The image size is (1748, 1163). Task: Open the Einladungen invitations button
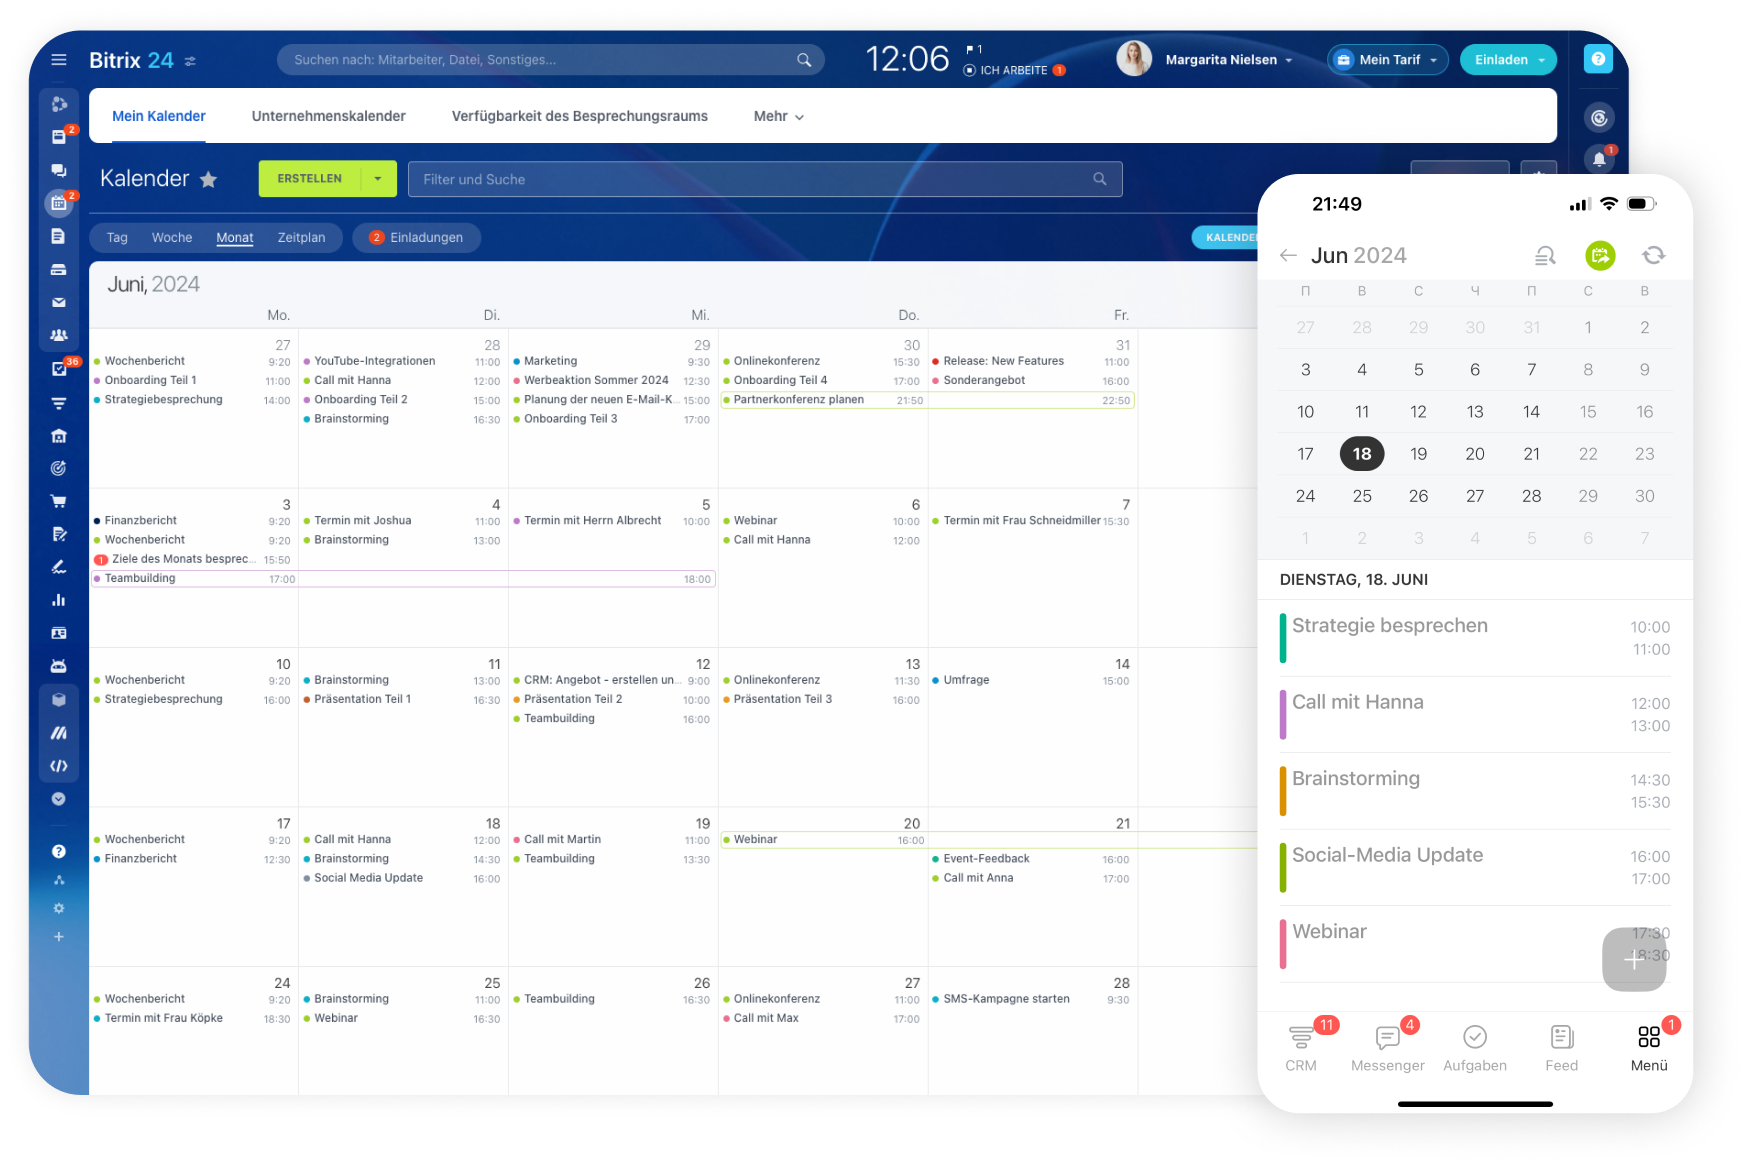coord(417,238)
